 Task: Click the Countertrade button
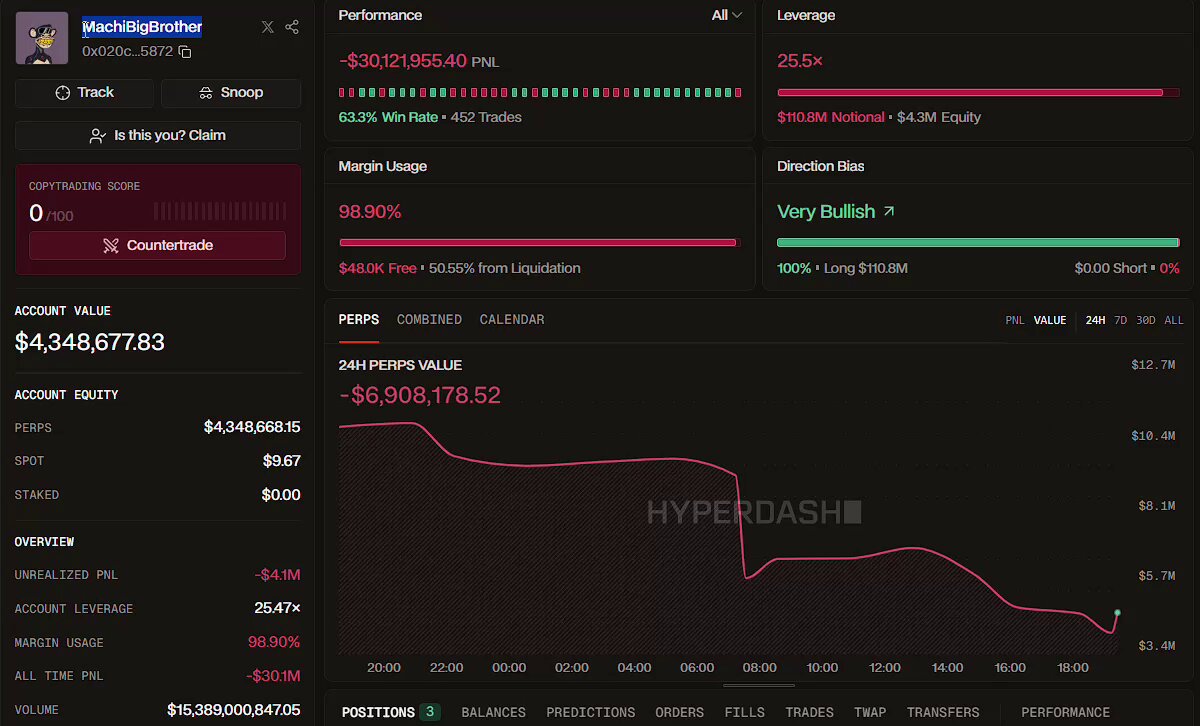(157, 245)
